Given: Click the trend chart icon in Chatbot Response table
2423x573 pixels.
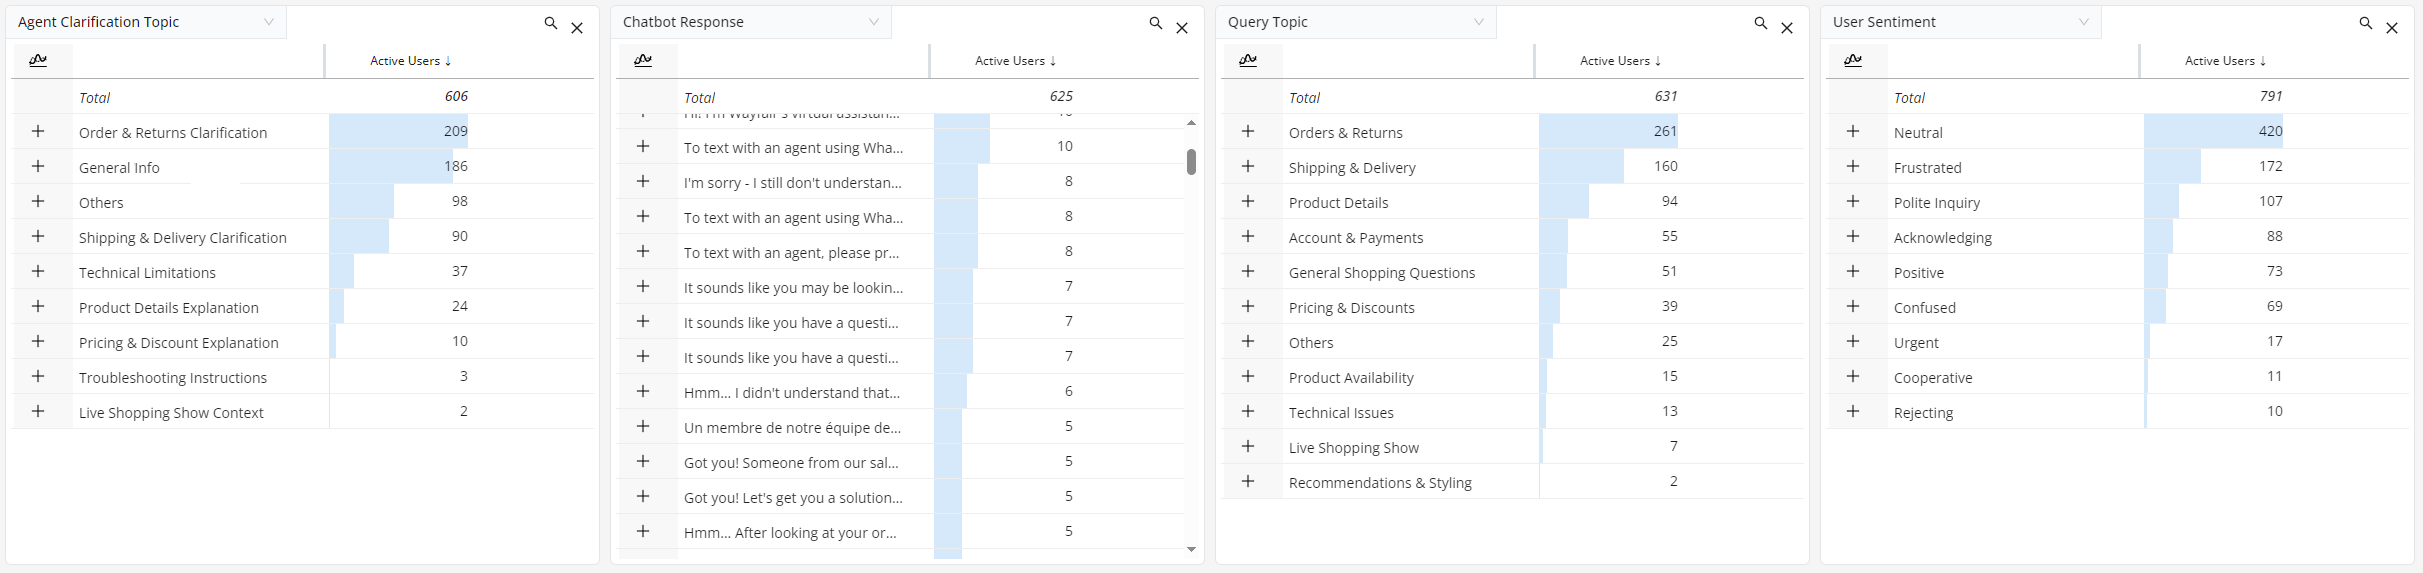Looking at the screenshot, I should [x=643, y=60].
